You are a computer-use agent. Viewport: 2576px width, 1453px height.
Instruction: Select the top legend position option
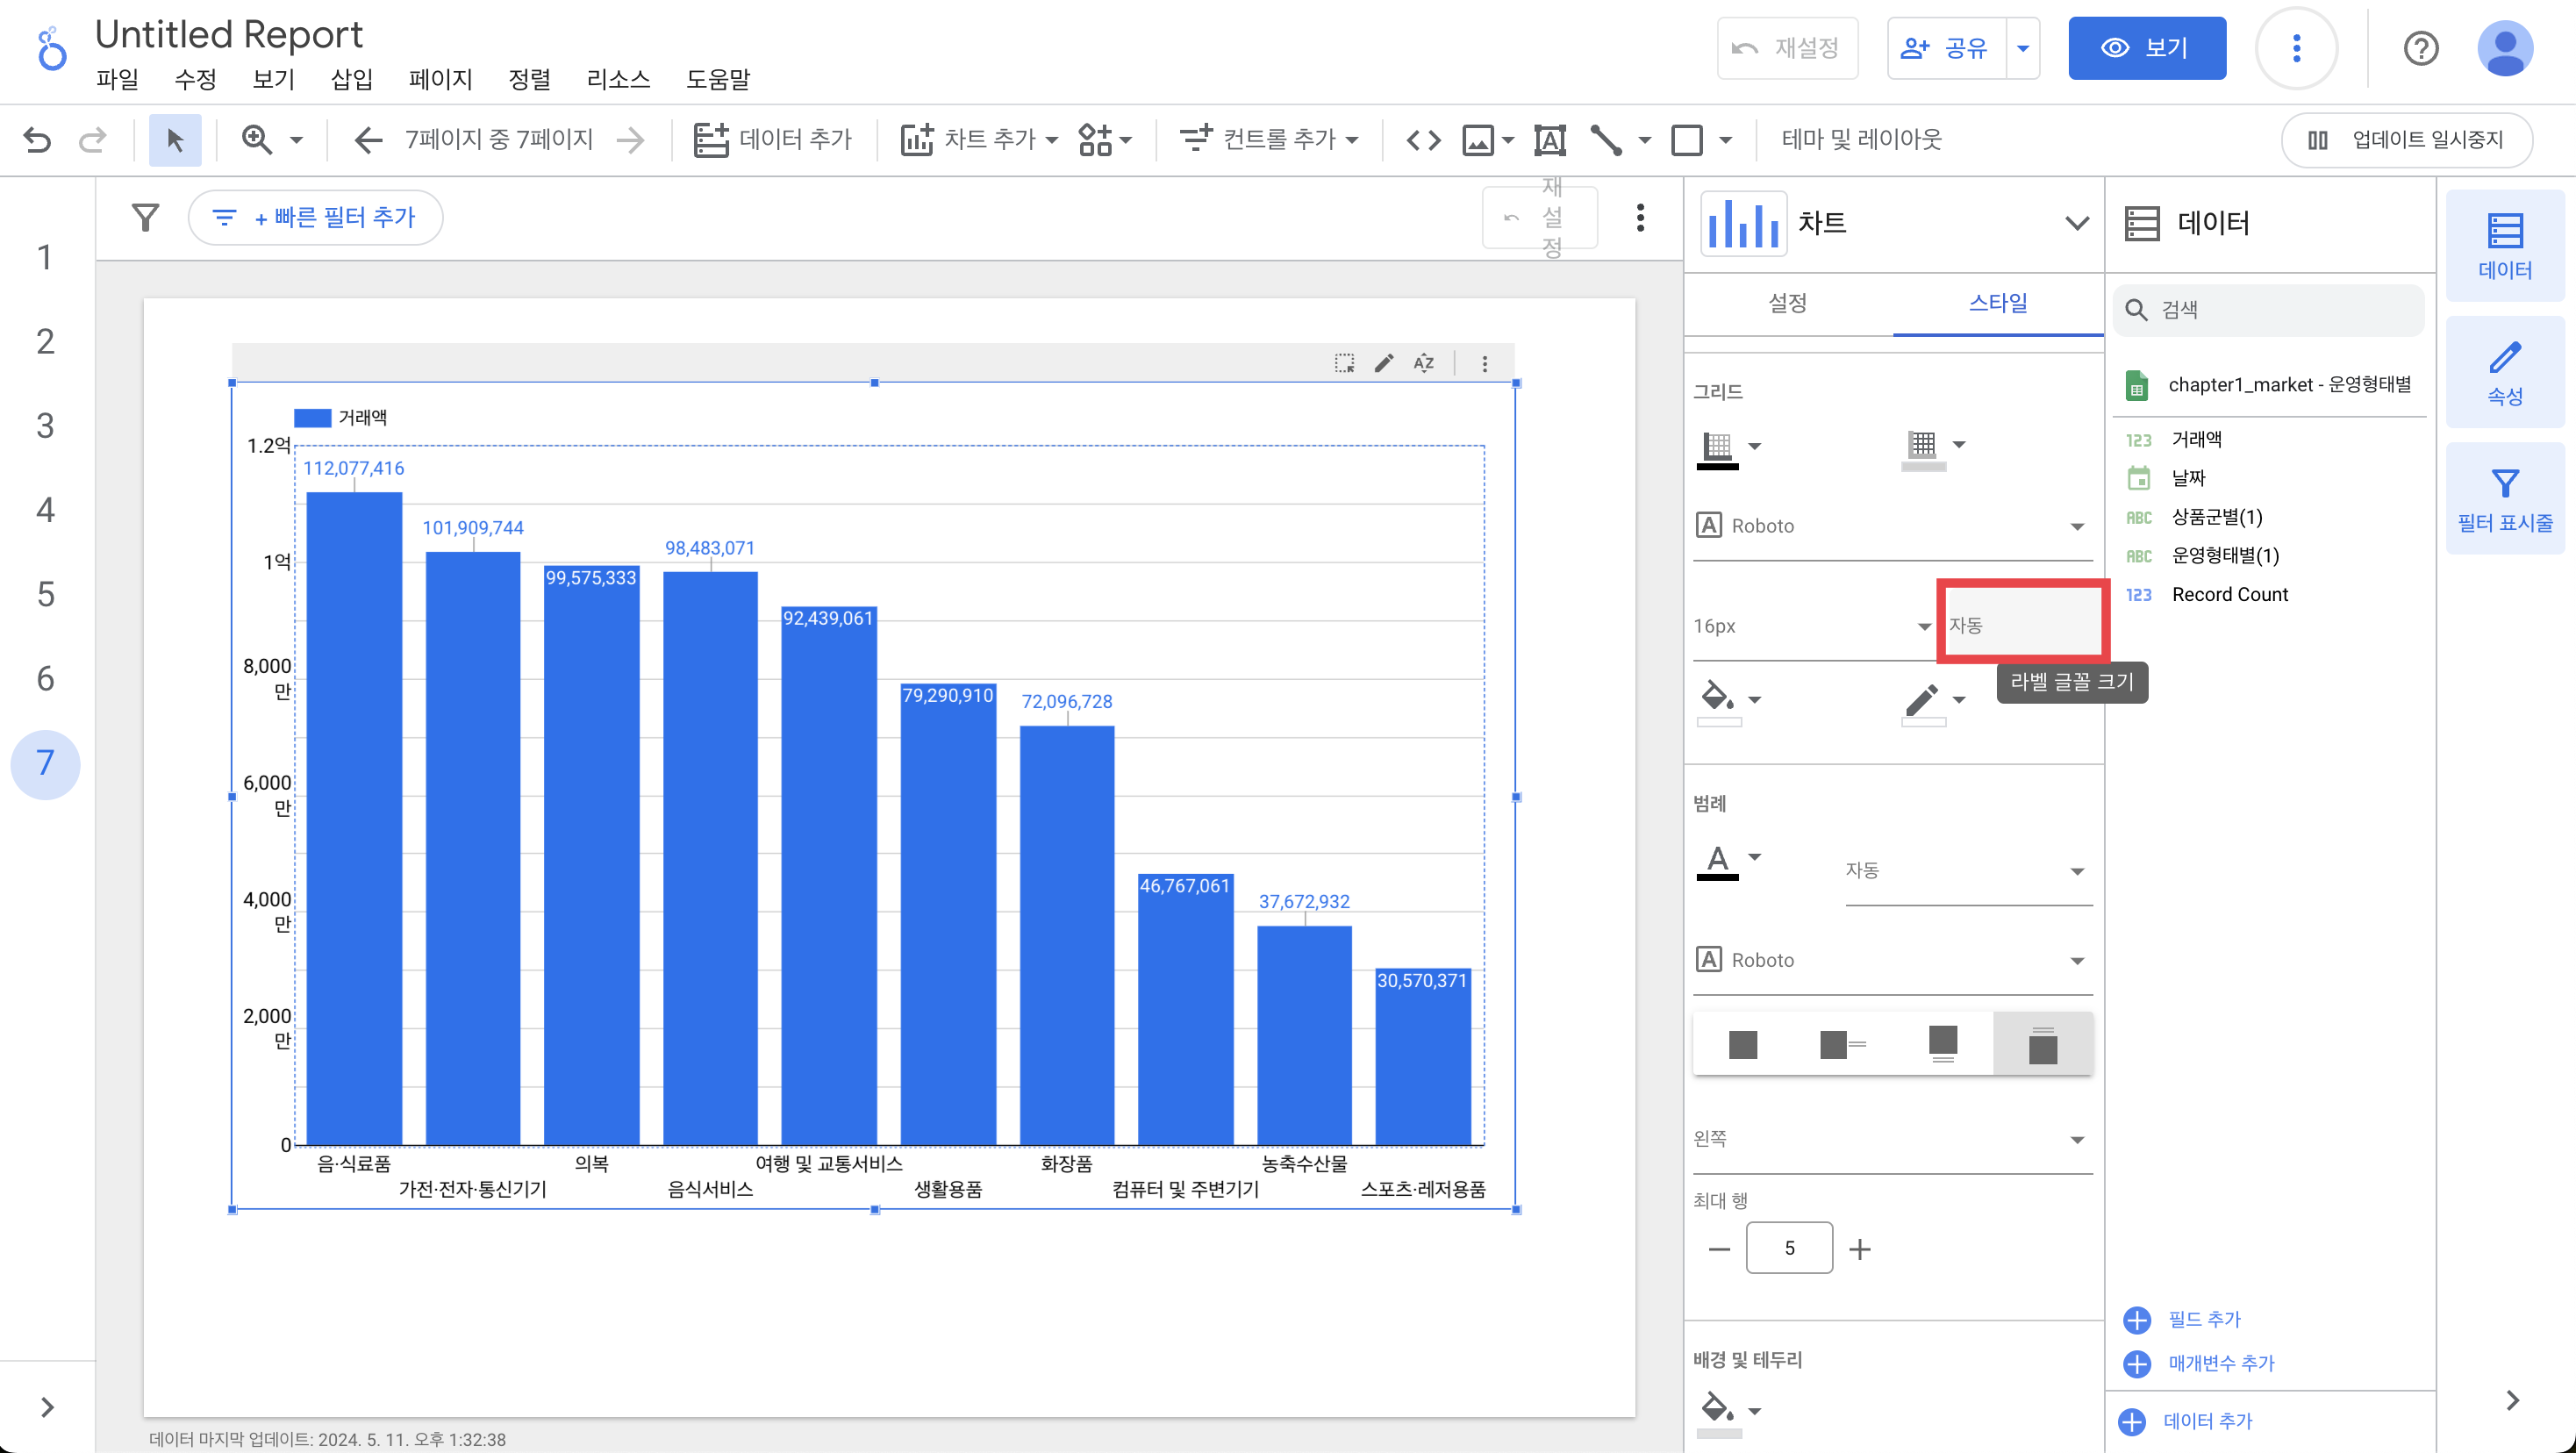tap(2042, 1044)
